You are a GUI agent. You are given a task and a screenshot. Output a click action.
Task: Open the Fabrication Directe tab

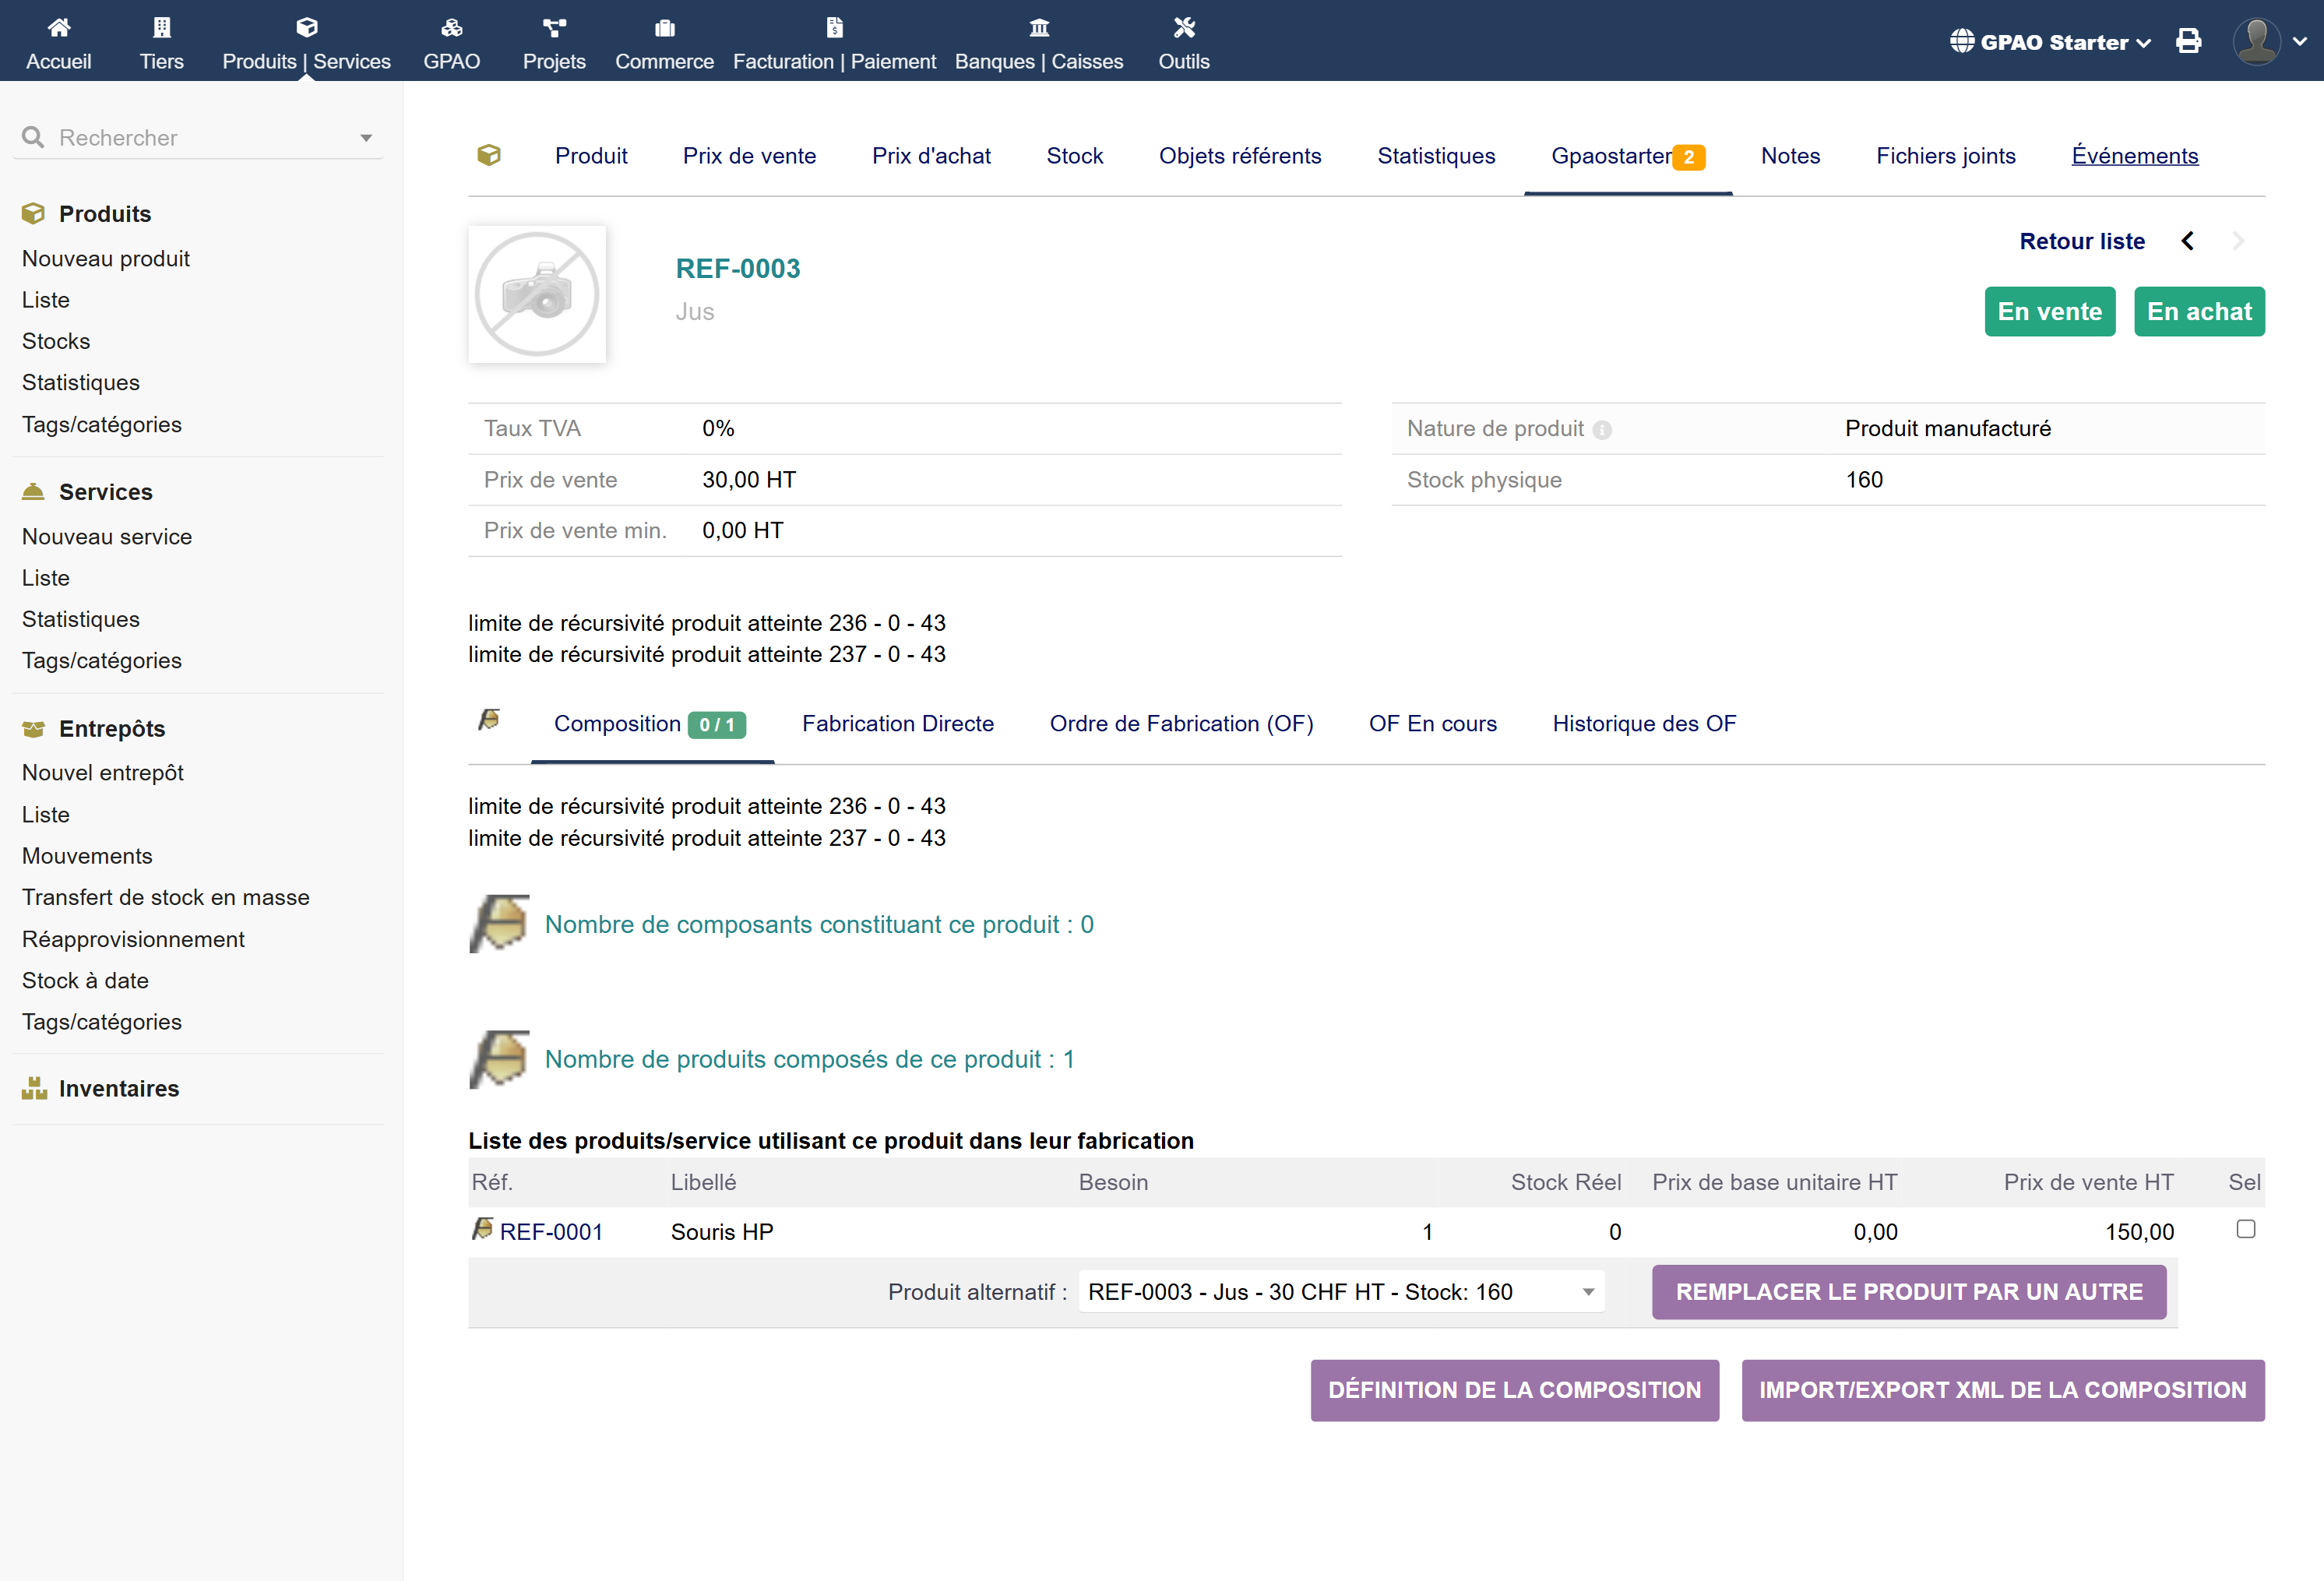897,724
